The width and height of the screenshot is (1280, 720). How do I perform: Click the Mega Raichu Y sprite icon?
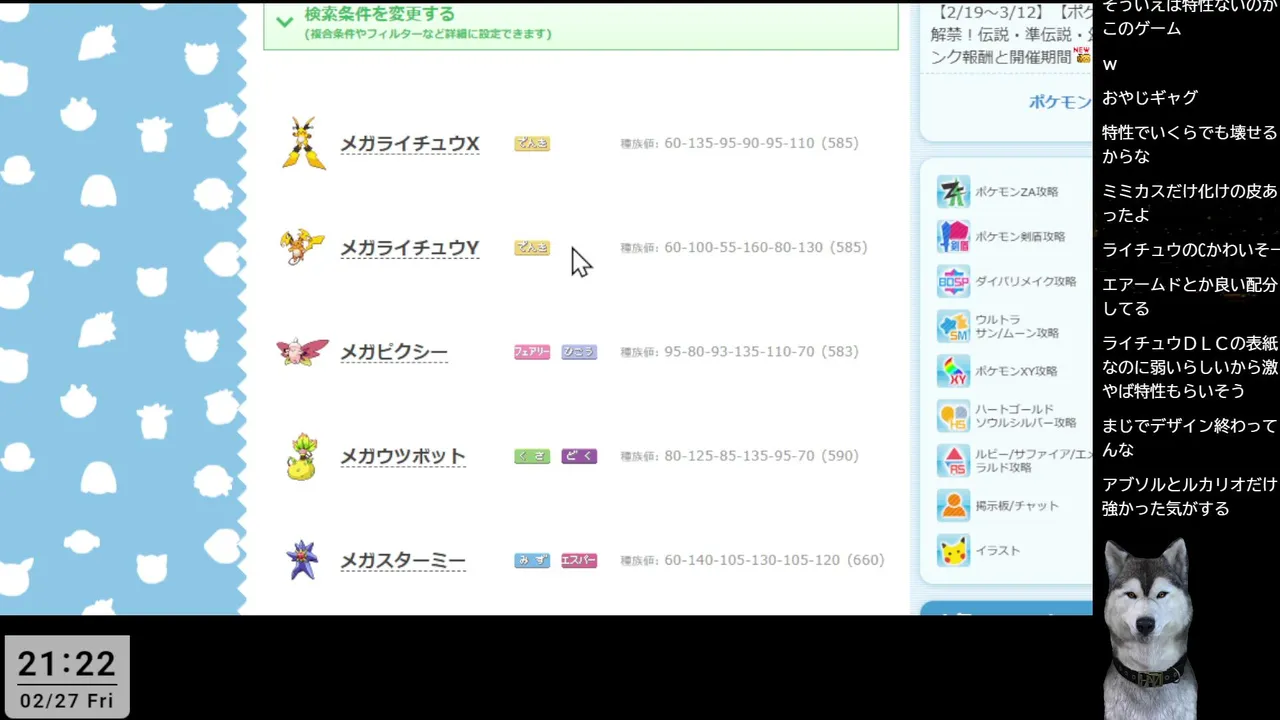click(x=302, y=247)
